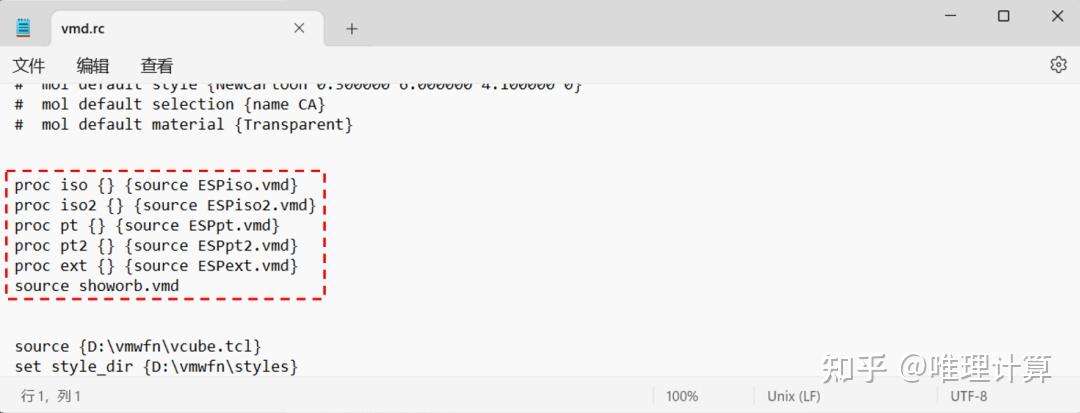Maximize the Notepad window
The width and height of the screenshot is (1080, 413).
[1003, 16]
